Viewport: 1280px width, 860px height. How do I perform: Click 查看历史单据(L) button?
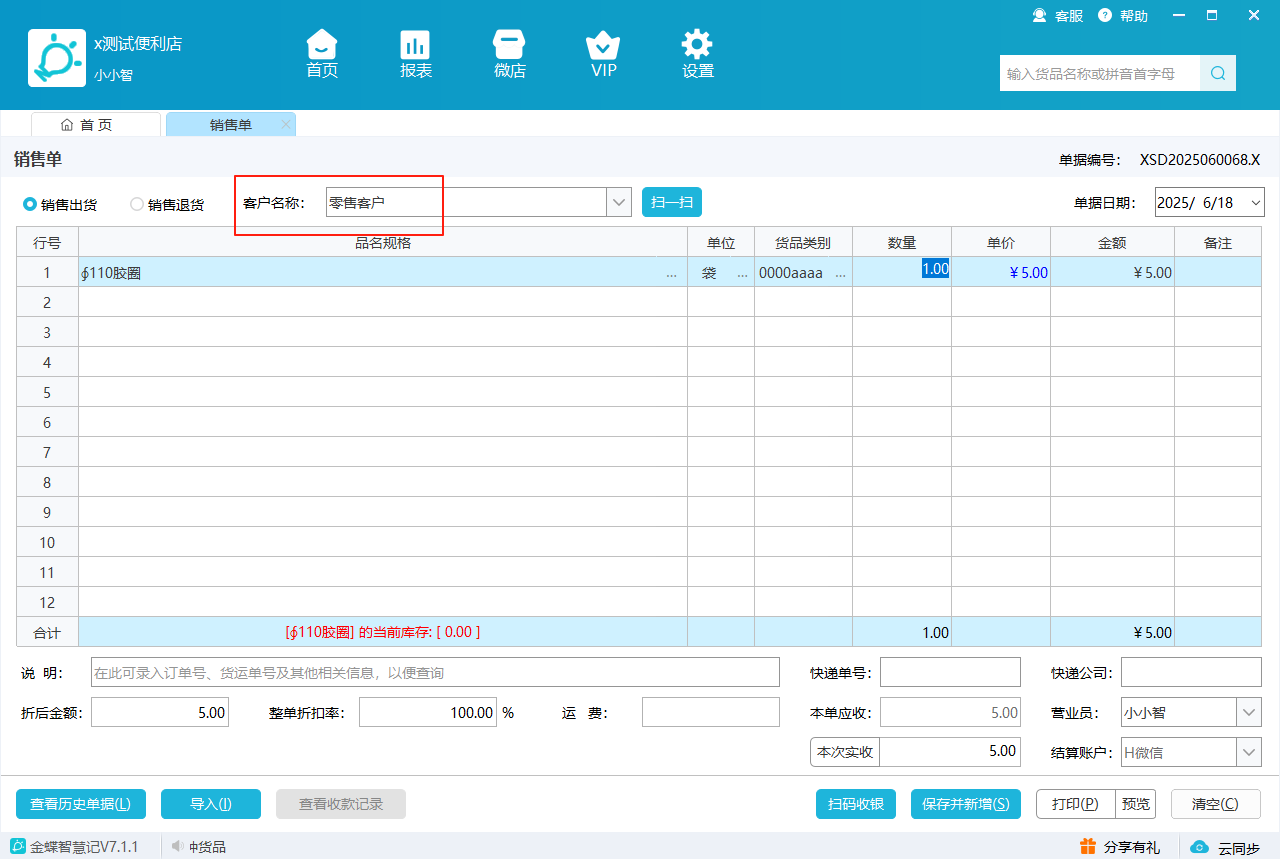(x=81, y=804)
